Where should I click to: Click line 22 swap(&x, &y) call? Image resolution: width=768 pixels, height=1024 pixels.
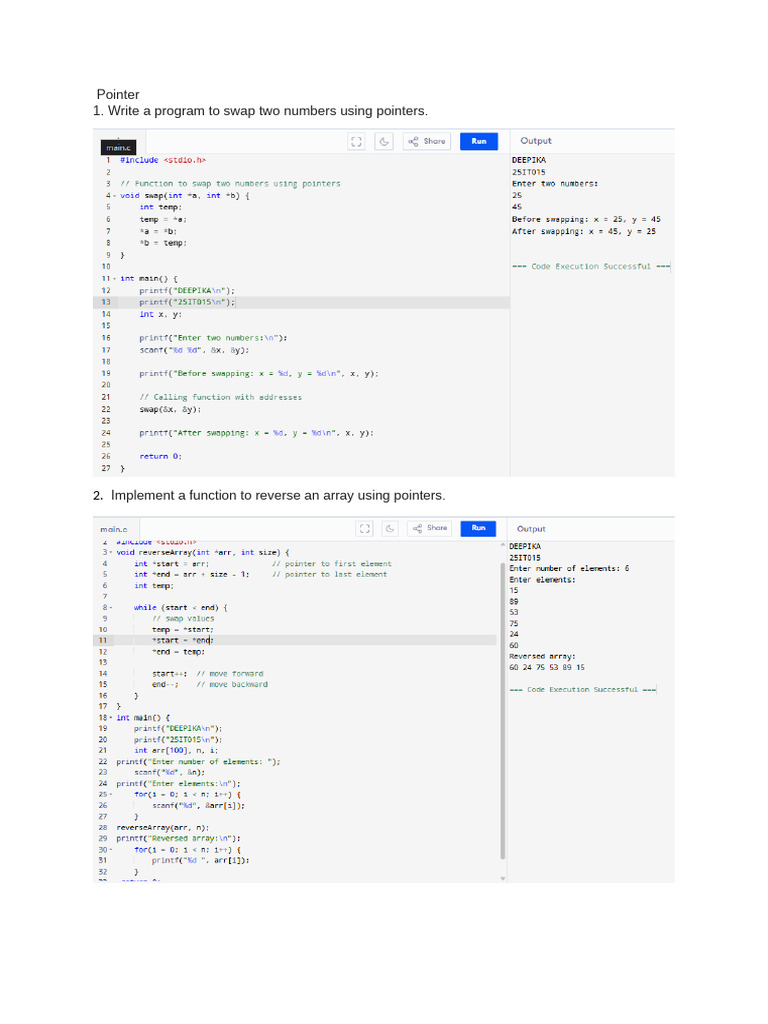pyautogui.click(x=170, y=409)
